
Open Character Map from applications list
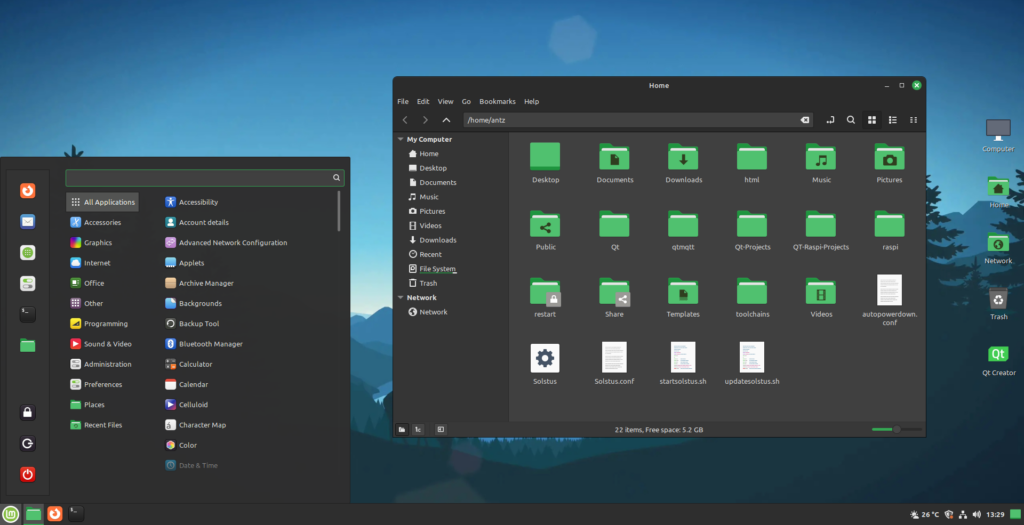[x=195, y=424]
